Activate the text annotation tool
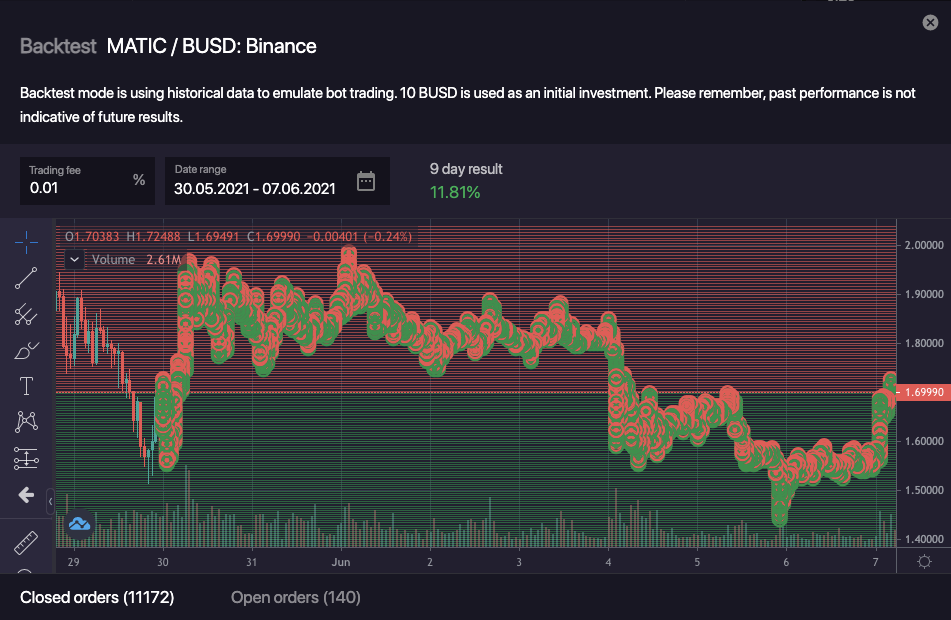Viewport: 951px width, 620px height. [27, 386]
